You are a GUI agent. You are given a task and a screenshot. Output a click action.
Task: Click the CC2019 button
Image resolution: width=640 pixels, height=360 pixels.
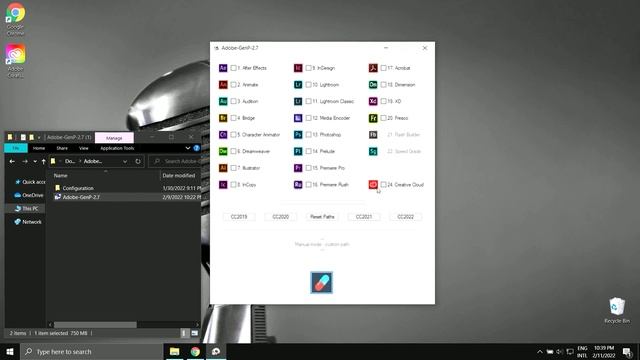(x=239, y=217)
